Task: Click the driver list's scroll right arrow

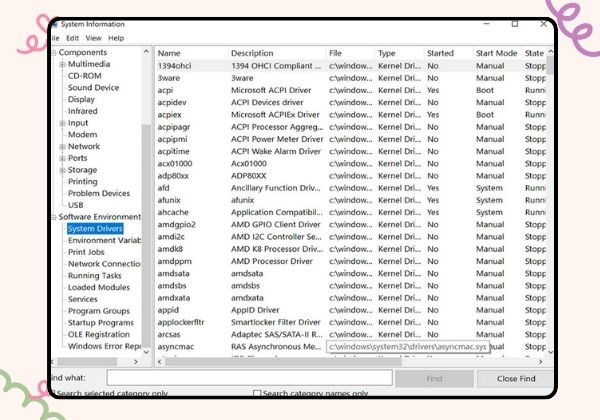Action: click(x=541, y=361)
